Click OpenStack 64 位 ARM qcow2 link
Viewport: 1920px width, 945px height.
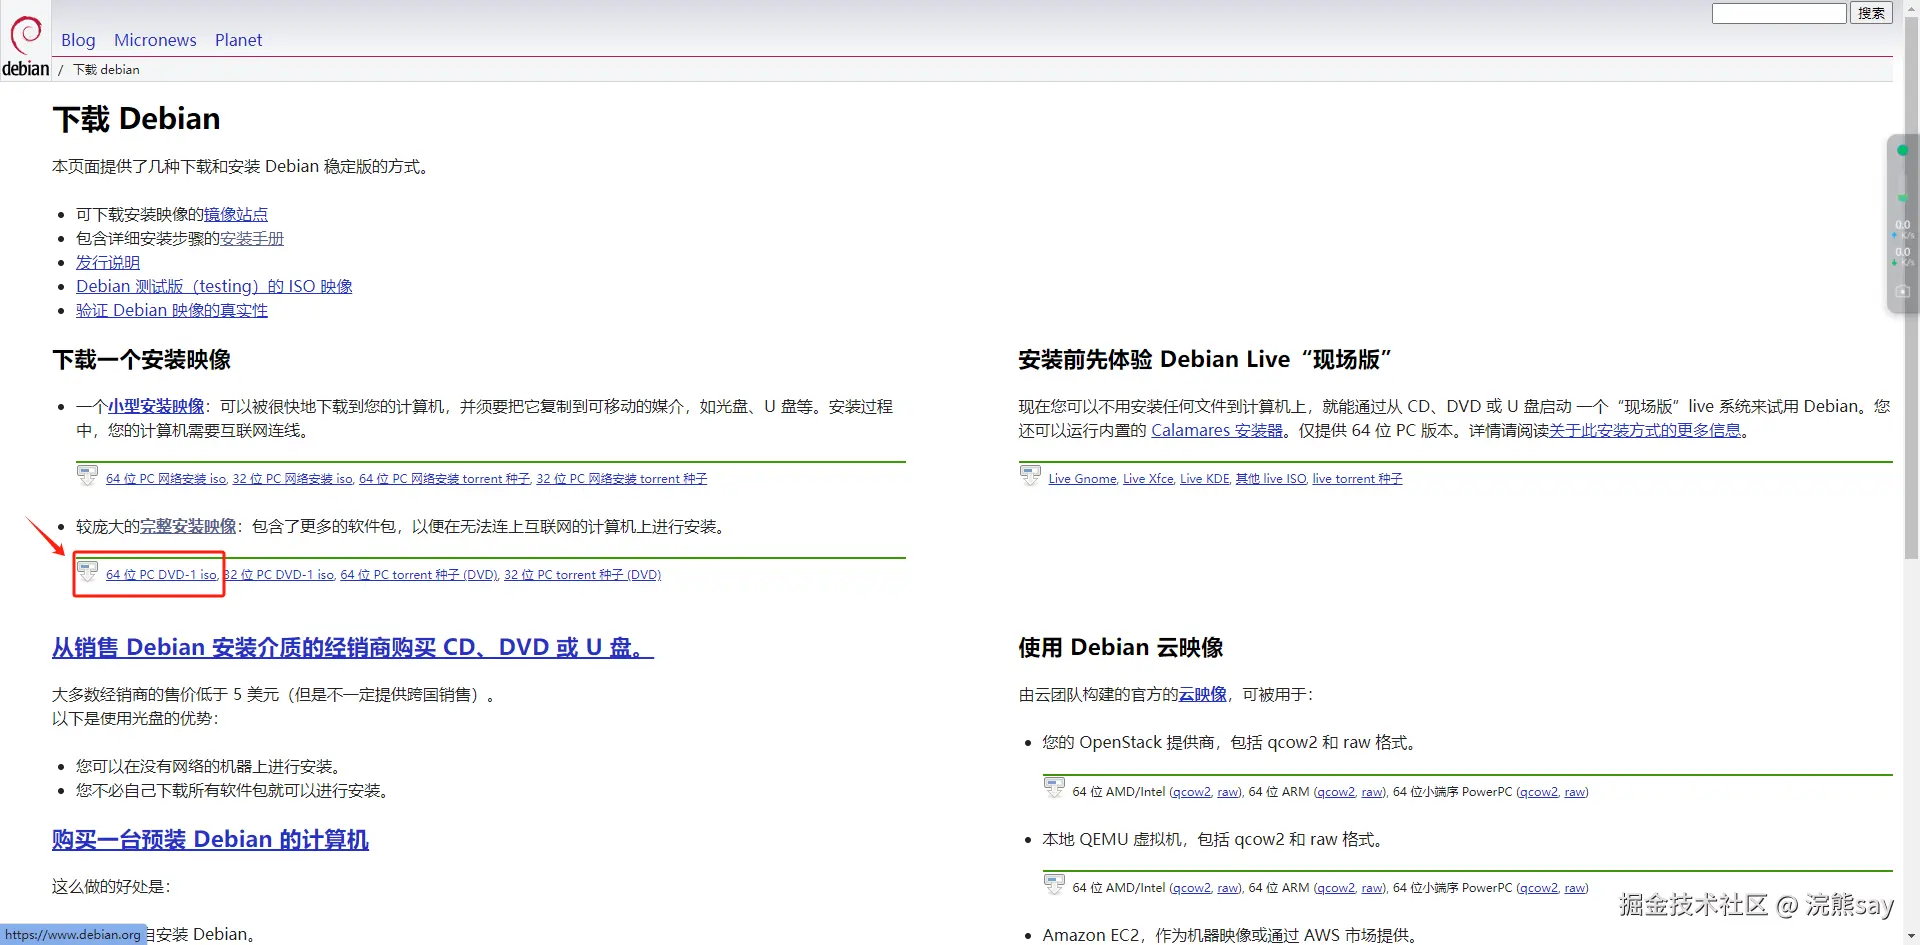[1336, 792]
